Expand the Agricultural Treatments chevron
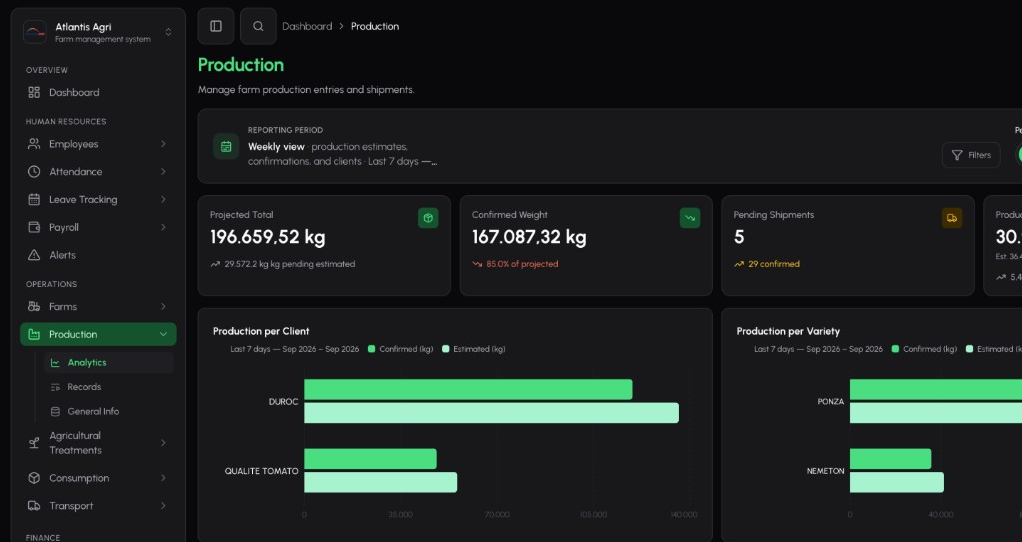 163,443
